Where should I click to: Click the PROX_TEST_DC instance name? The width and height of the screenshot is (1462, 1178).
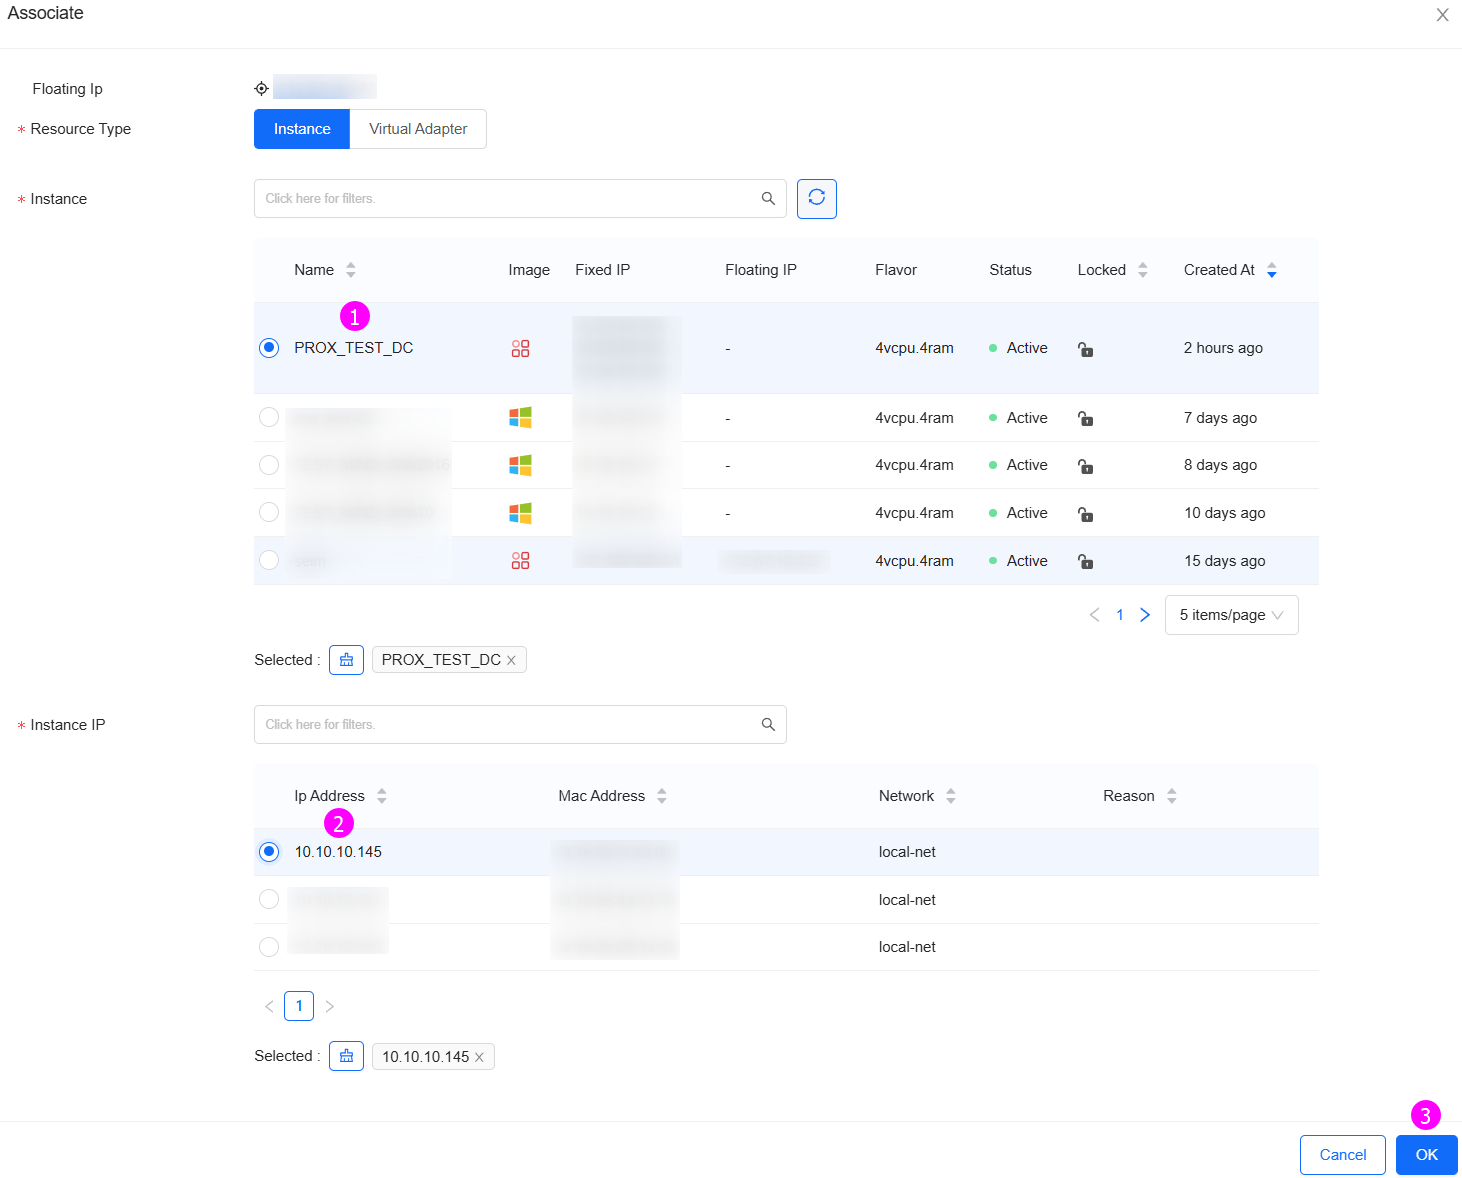pyautogui.click(x=354, y=348)
